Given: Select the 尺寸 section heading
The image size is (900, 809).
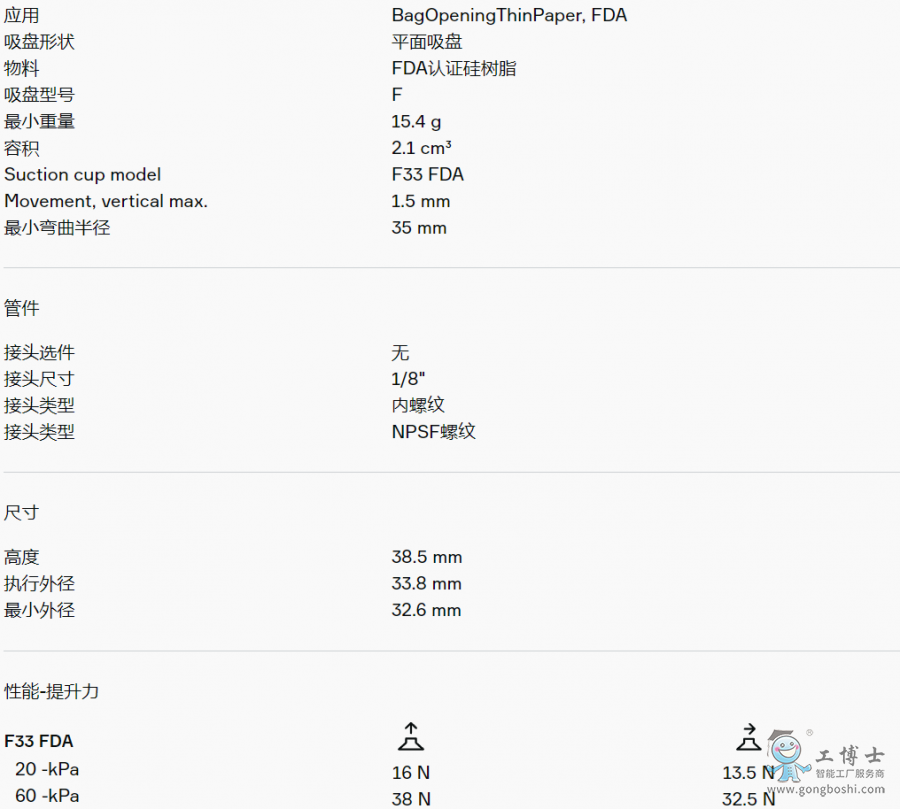Looking at the screenshot, I should (22, 512).
